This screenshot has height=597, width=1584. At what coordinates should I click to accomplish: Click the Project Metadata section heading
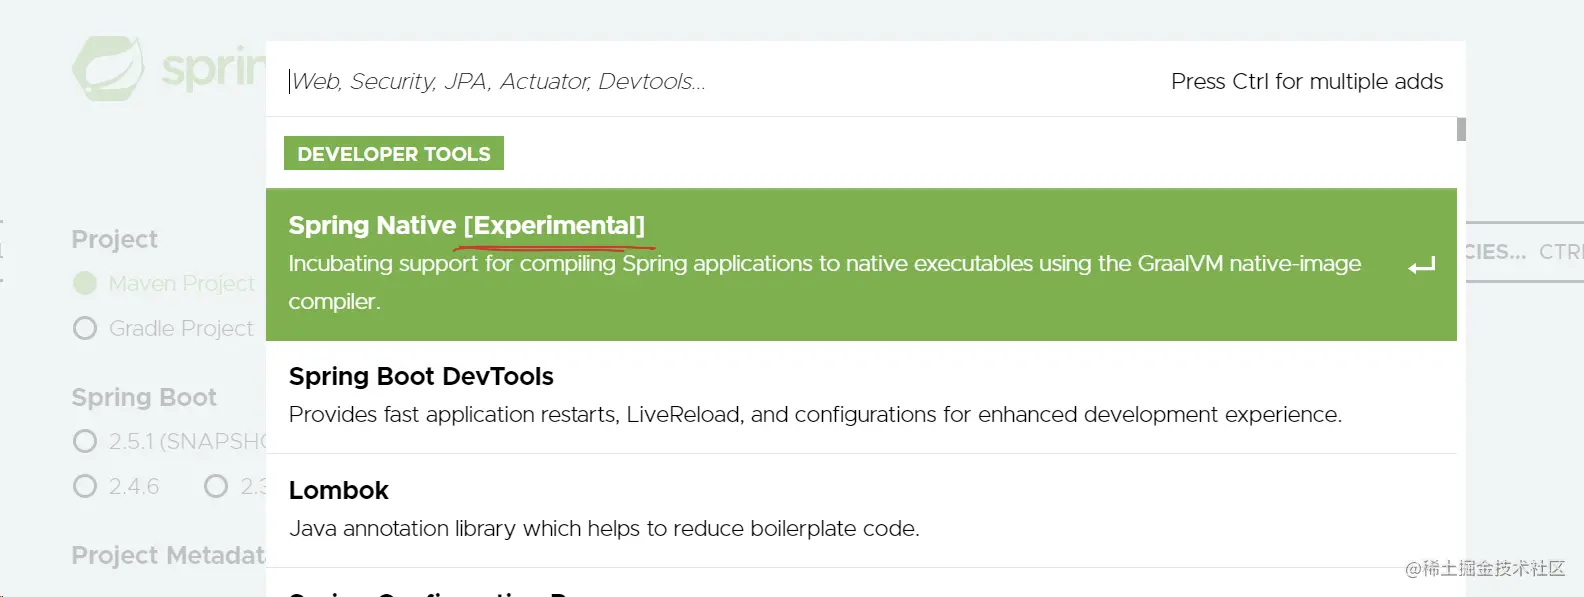[x=168, y=555]
